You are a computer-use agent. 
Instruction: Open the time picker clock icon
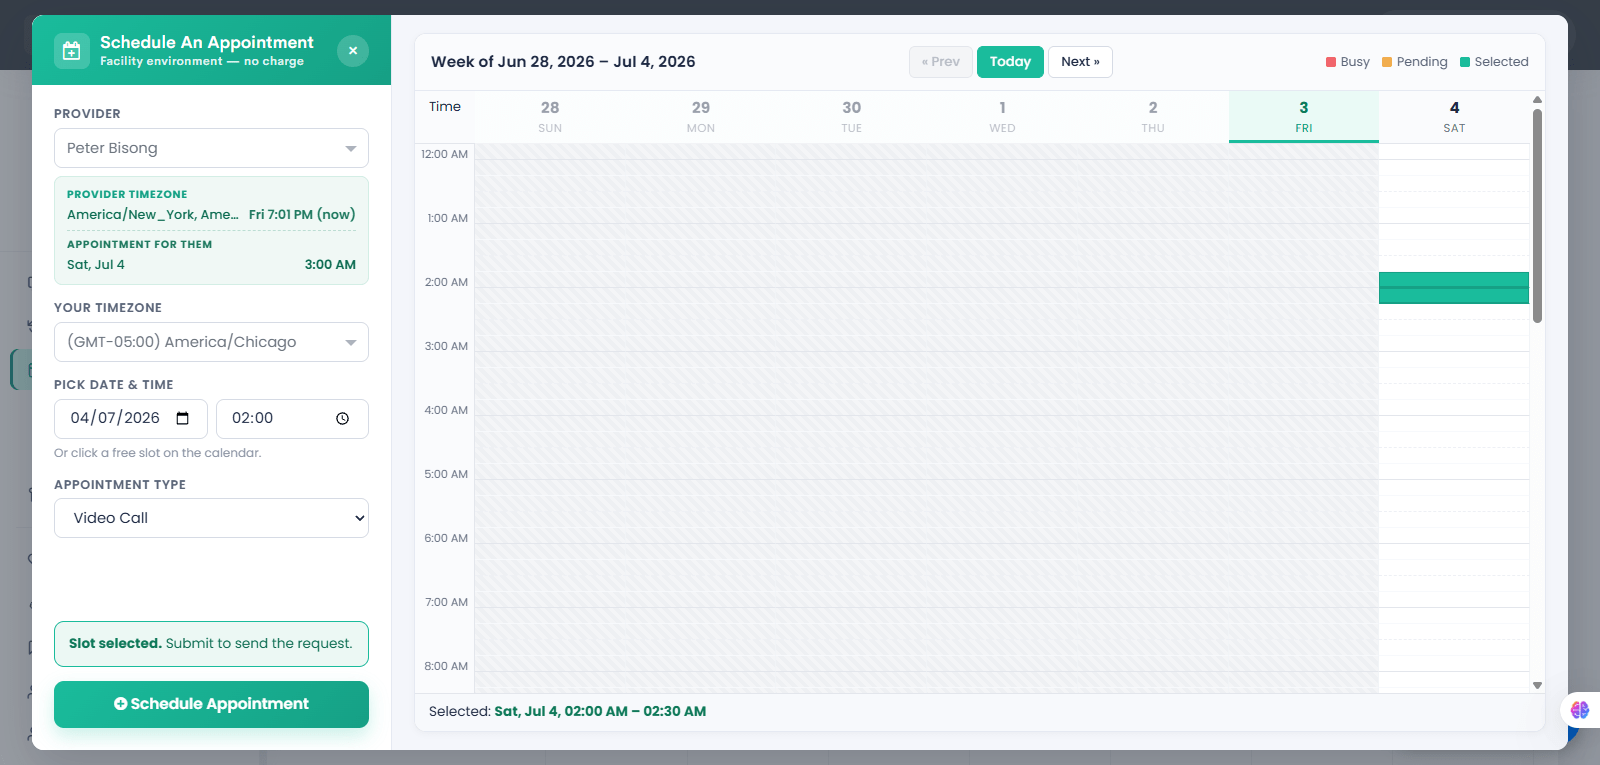pyautogui.click(x=343, y=418)
